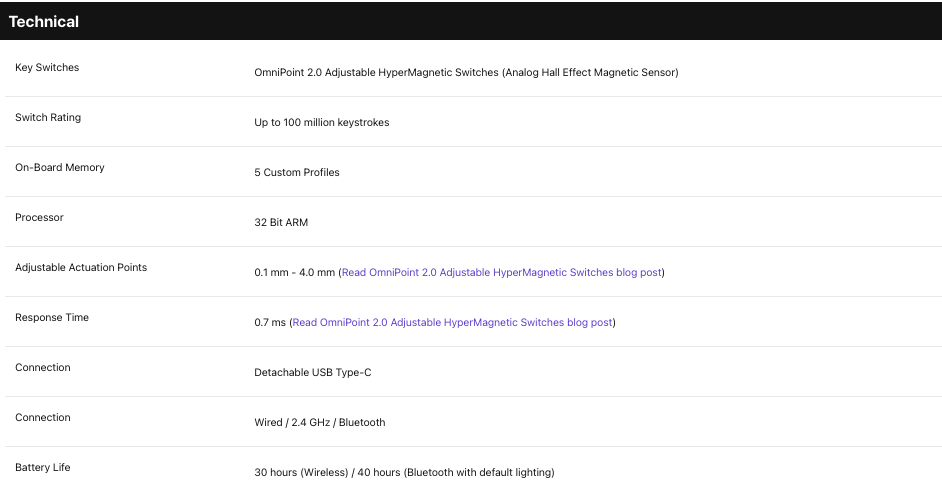Select the Battery Life label

pos(43,467)
